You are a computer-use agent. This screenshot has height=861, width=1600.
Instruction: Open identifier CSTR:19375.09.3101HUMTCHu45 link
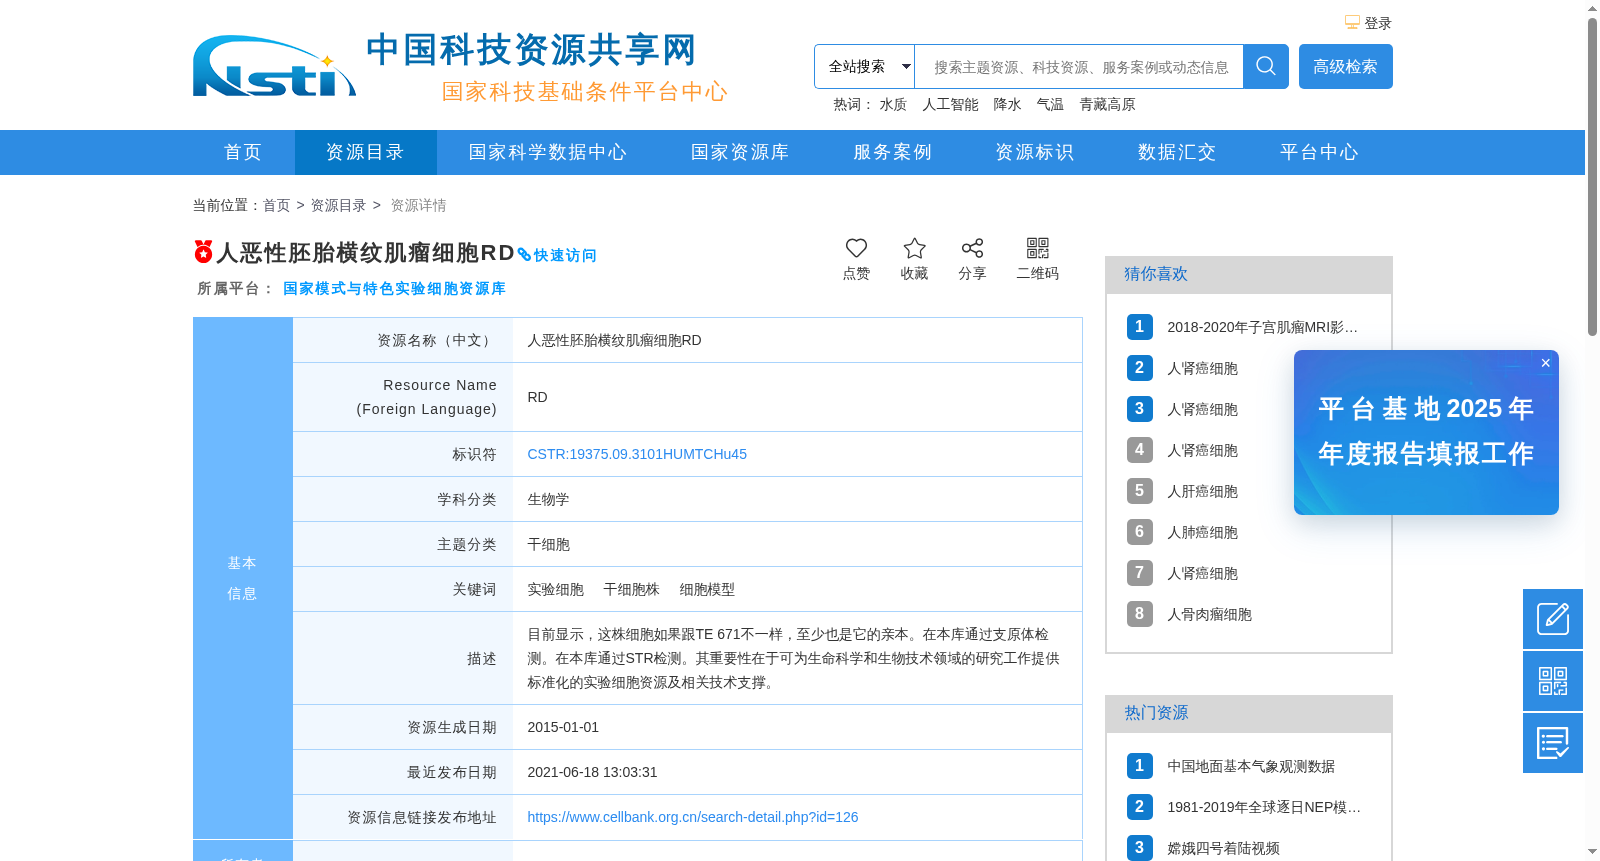[637, 454]
